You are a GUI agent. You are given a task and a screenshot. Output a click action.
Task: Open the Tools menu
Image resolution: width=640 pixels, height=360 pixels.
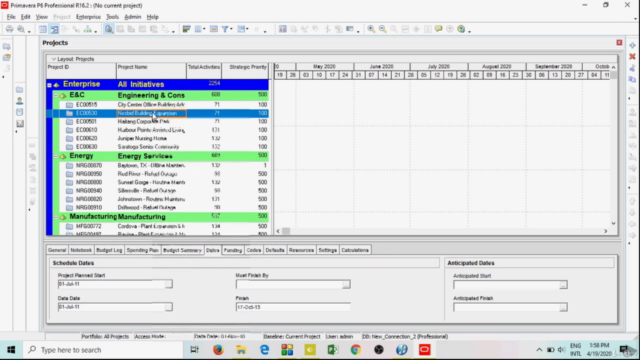coord(112,17)
